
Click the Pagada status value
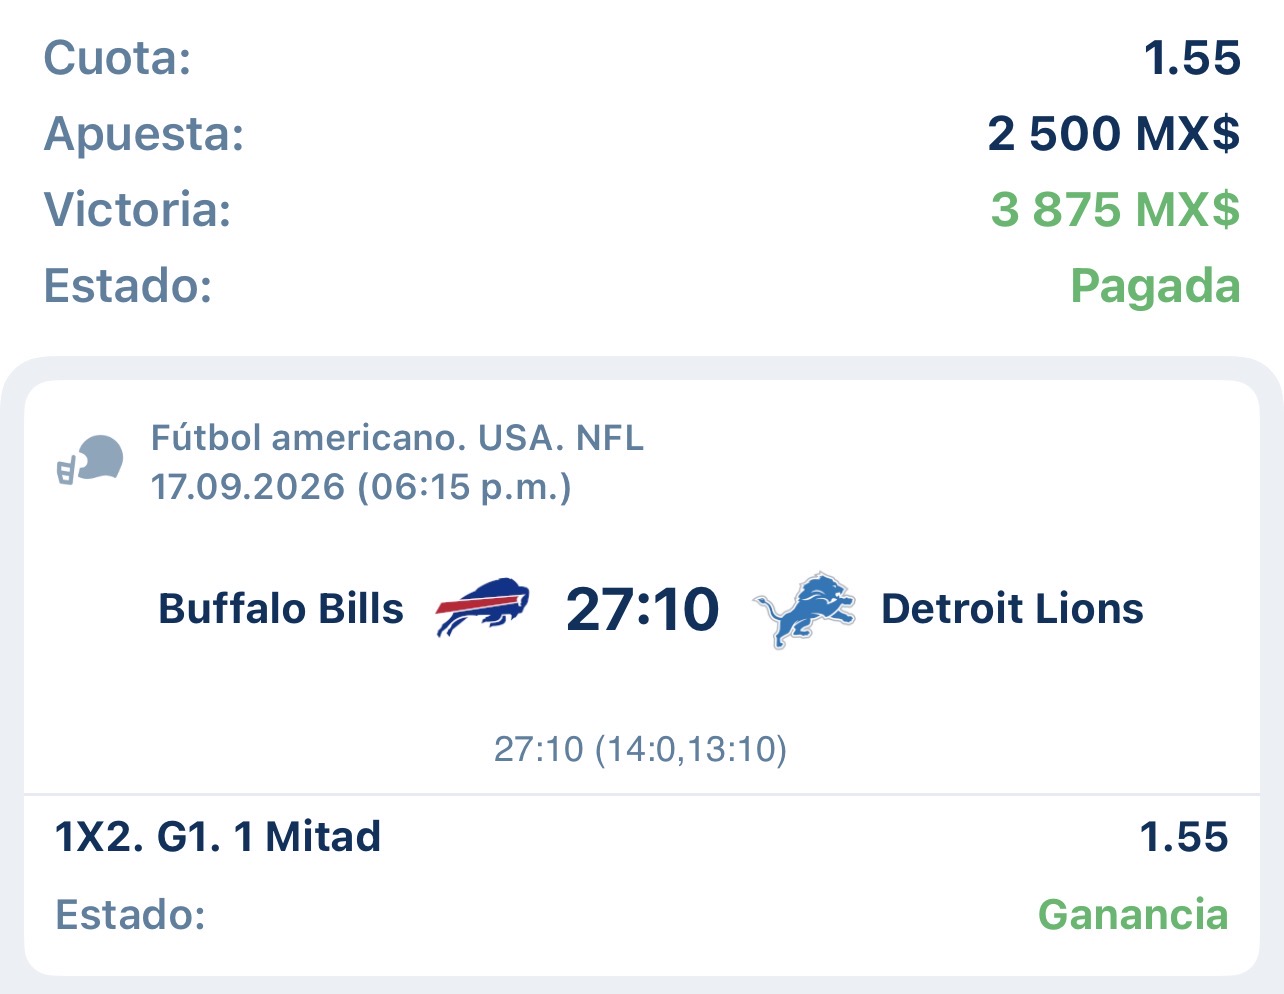pos(1155,287)
